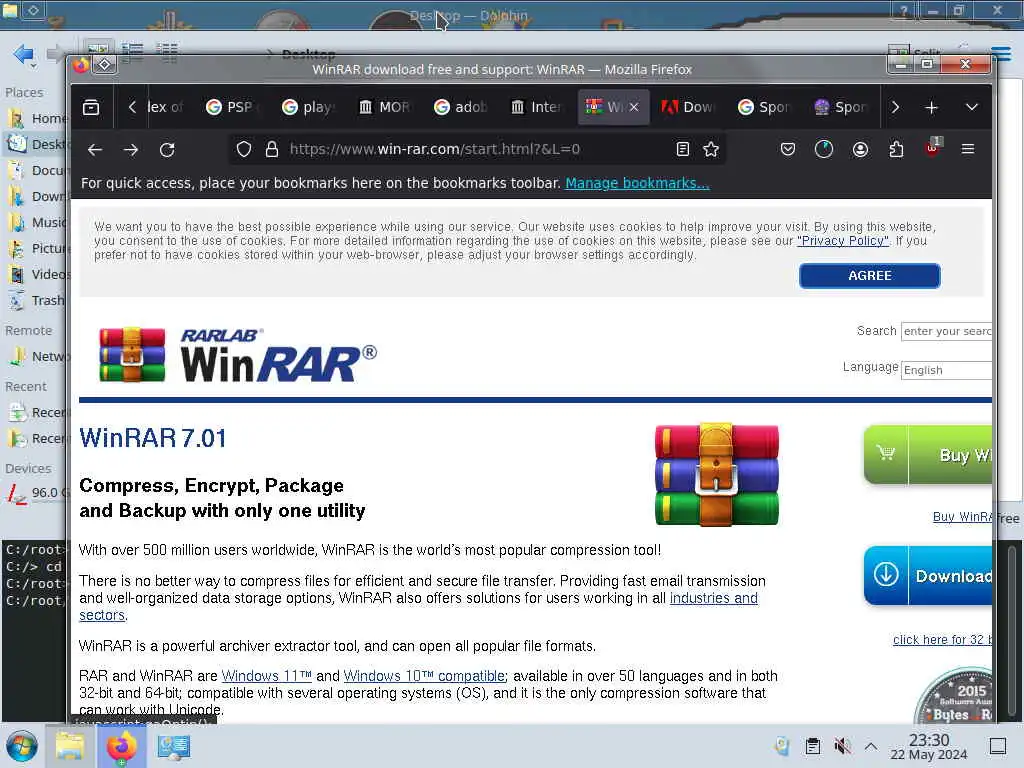Viewport: 1024px width, 768px height.
Task: Open a new tab with plus
Action: point(932,107)
